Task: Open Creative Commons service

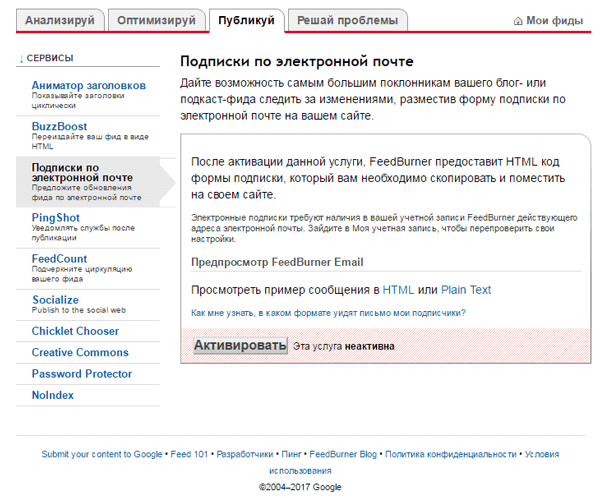Action: pos(80,353)
